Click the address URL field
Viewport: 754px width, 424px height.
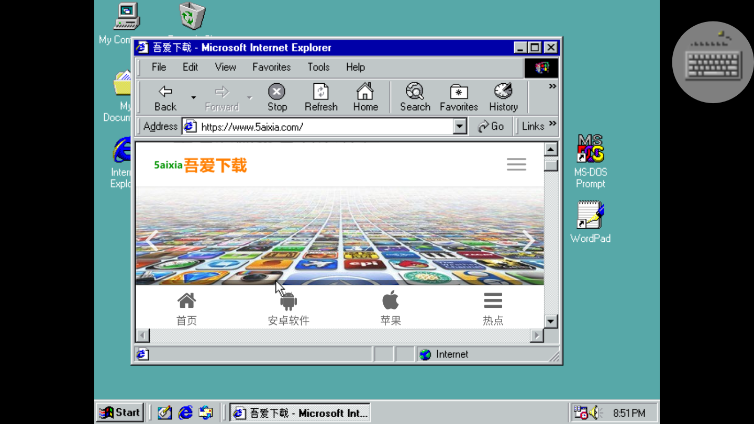(326, 126)
